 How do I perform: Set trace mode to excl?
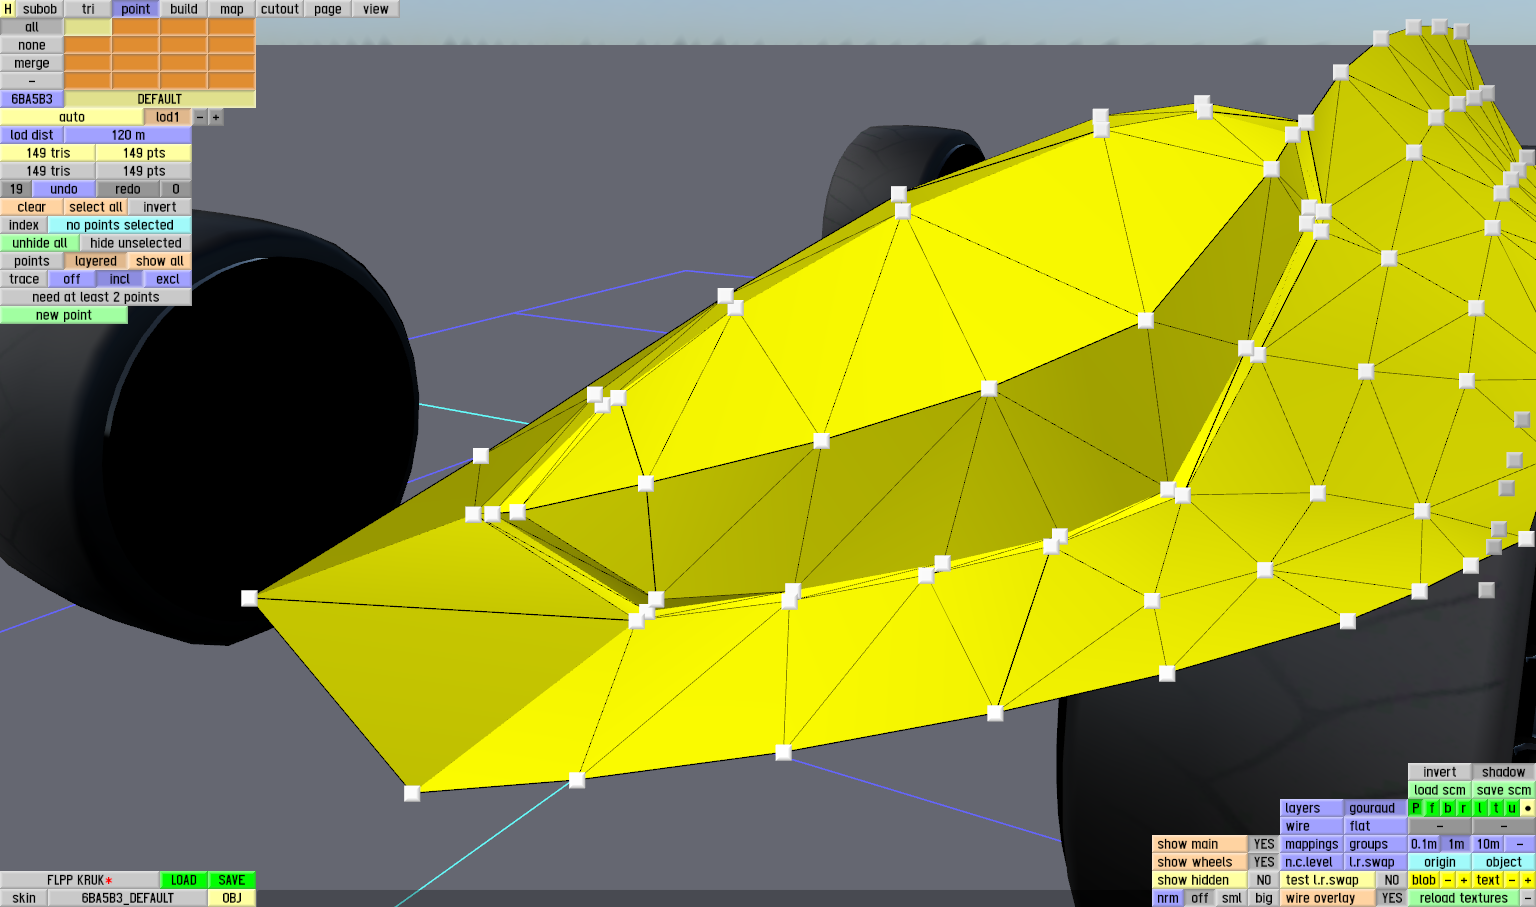[168, 279]
